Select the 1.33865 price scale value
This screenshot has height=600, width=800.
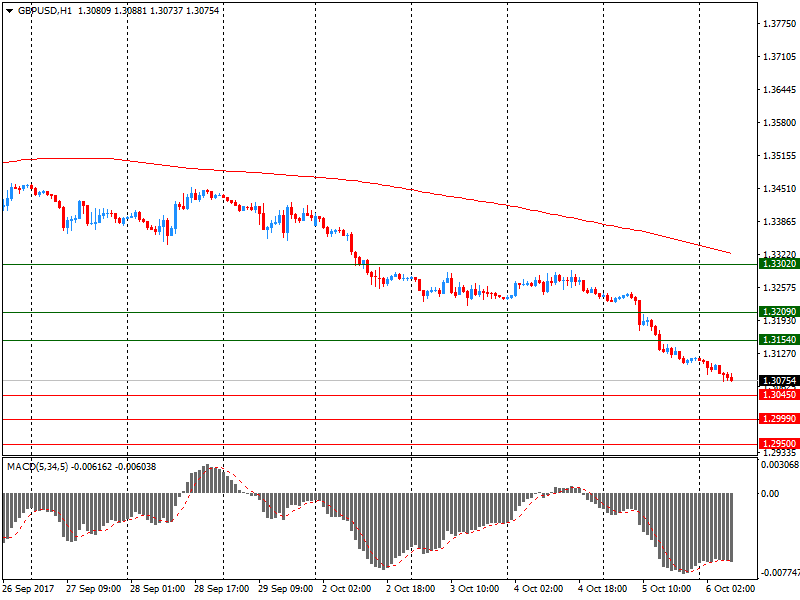[x=779, y=221]
